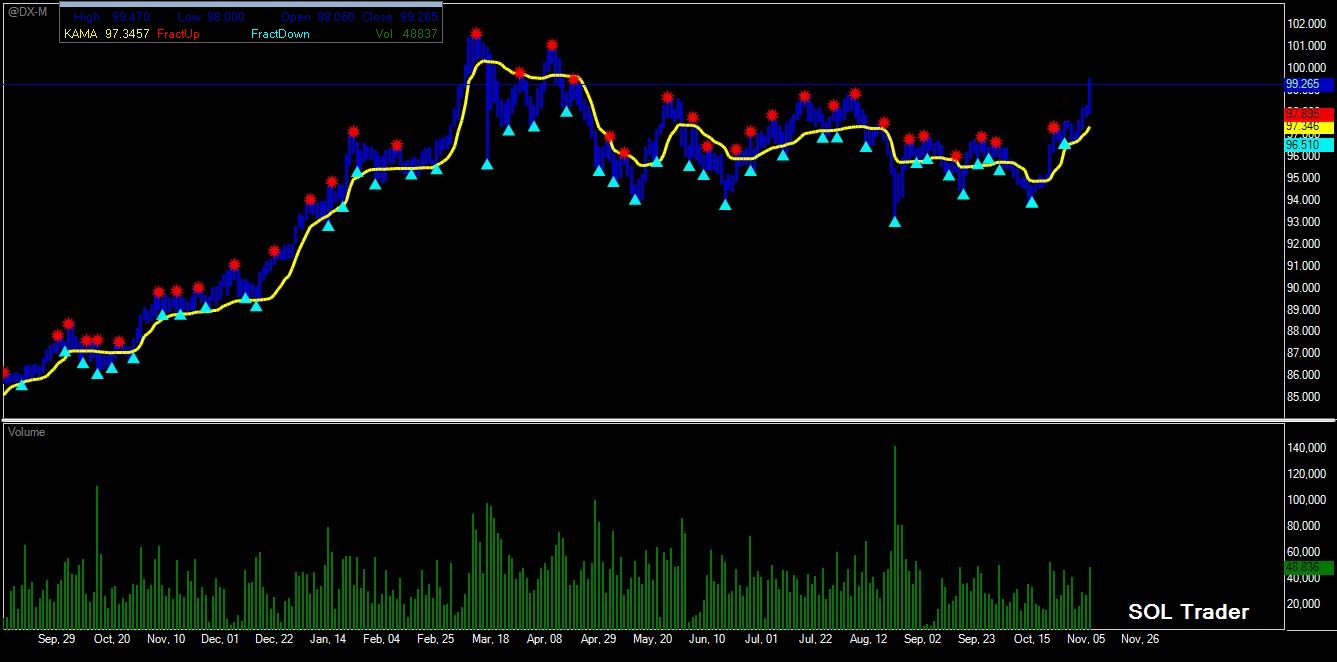The width and height of the screenshot is (1337, 662).
Task: Click the 80,000 volume axis label
Action: point(1305,526)
